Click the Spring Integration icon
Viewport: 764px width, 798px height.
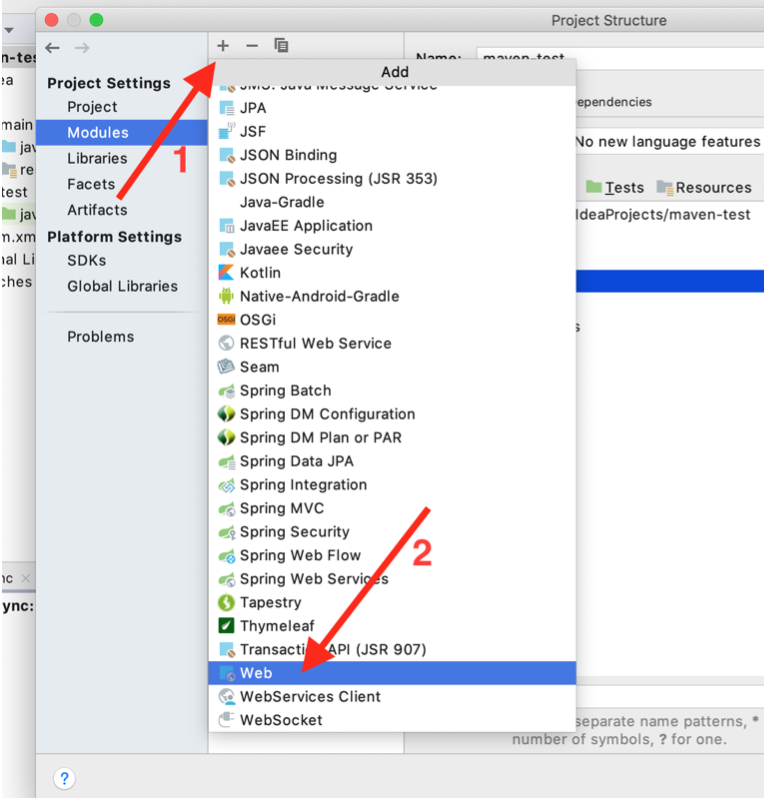click(227, 485)
